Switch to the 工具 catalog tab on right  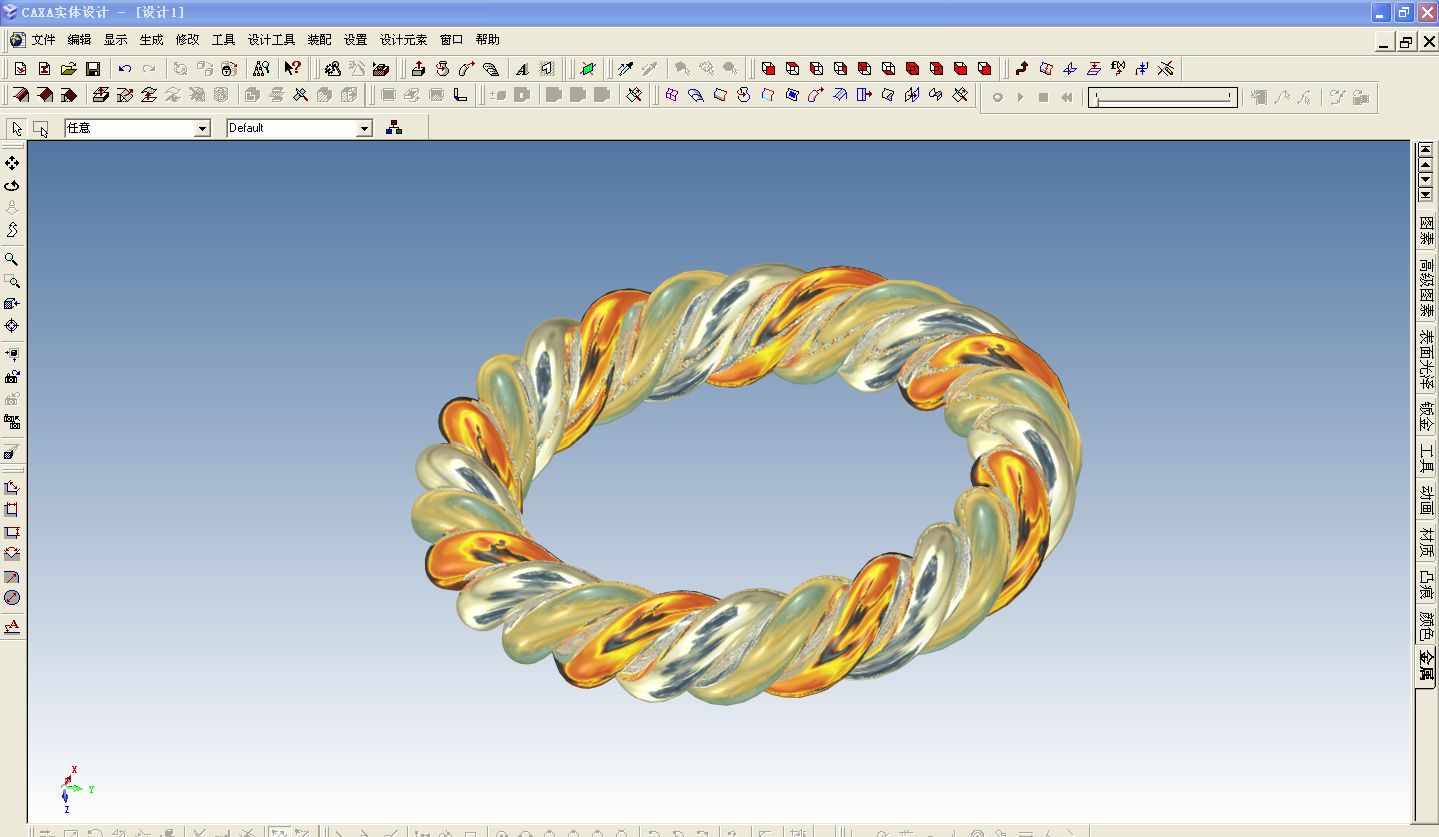click(1426, 458)
